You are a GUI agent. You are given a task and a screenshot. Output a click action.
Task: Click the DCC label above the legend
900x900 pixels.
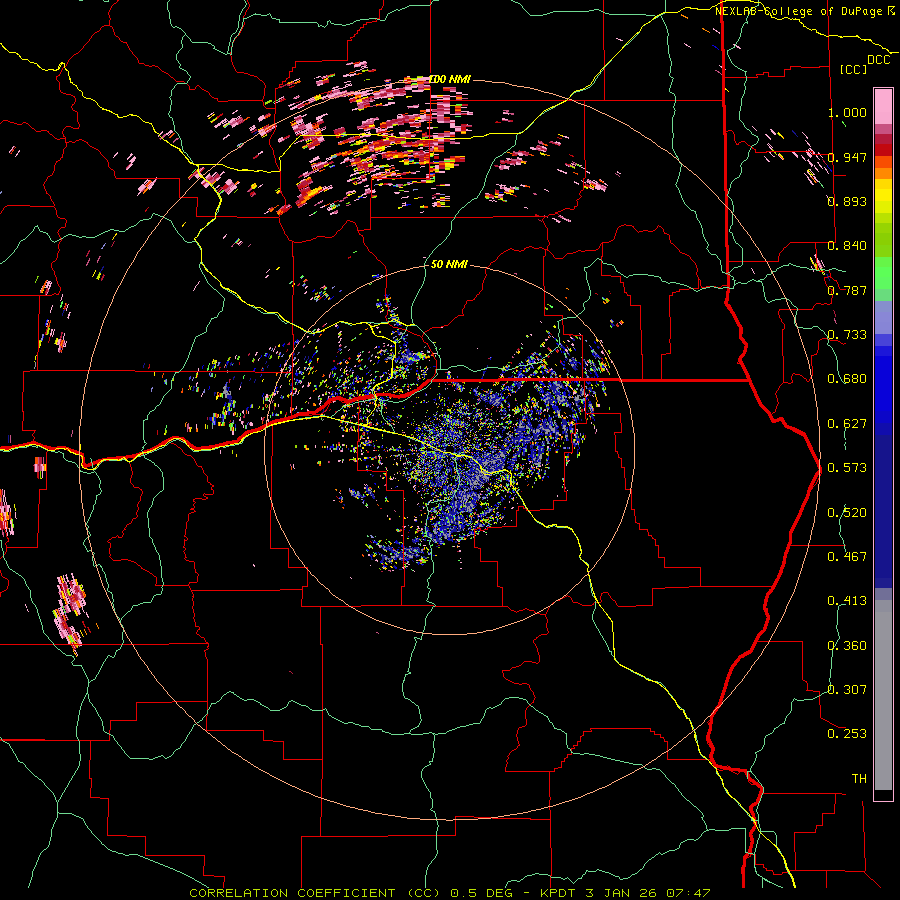click(878, 60)
